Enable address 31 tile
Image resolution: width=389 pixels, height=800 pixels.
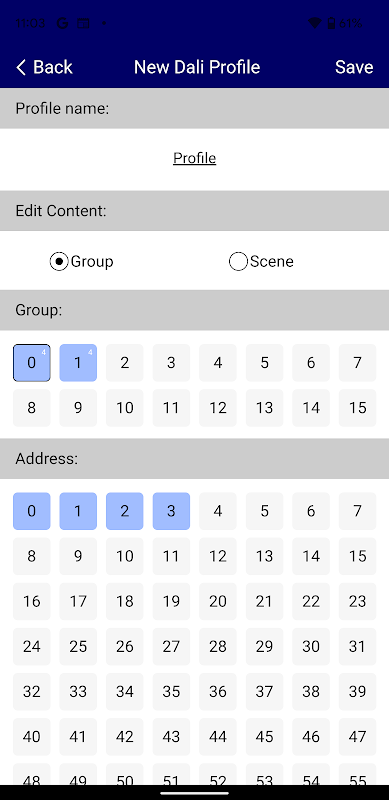tap(357, 646)
